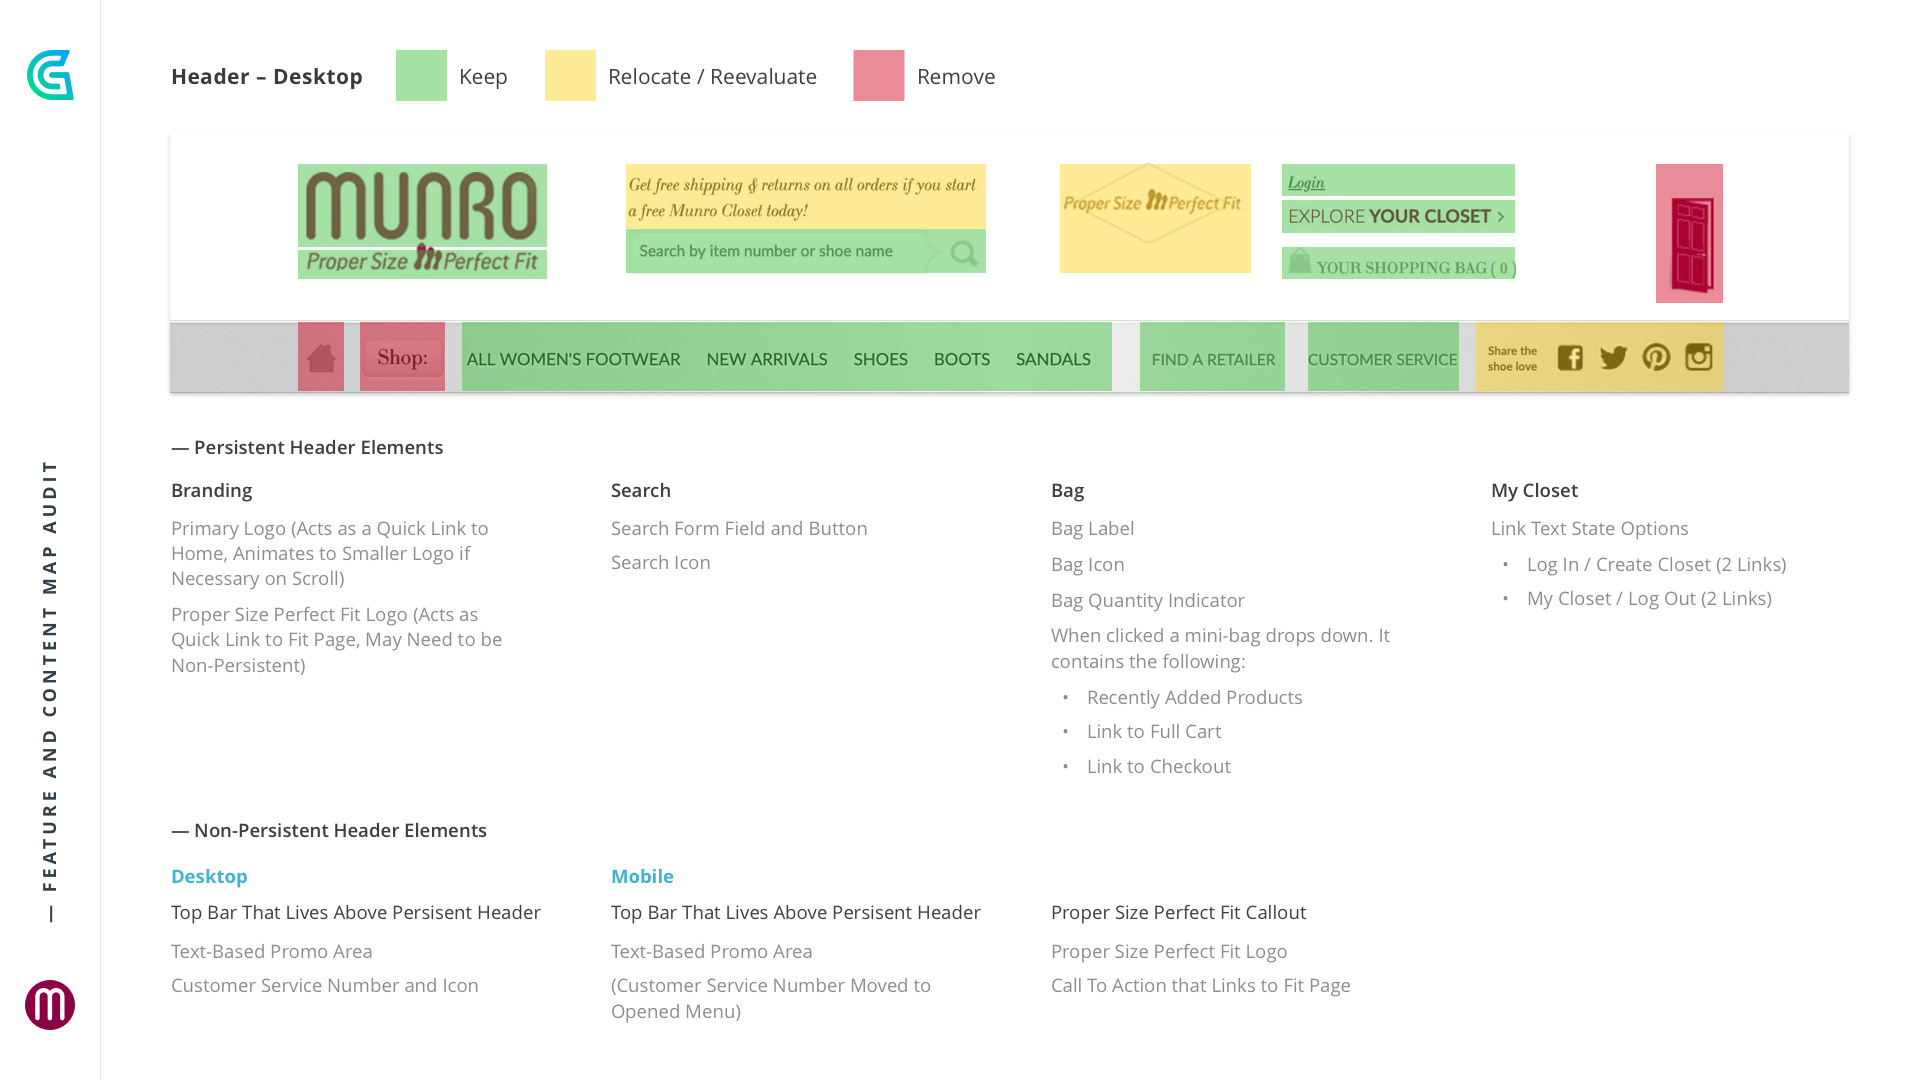Click the red Remove legend swatch
Screen dimensions: 1920x1080
(x=879, y=75)
